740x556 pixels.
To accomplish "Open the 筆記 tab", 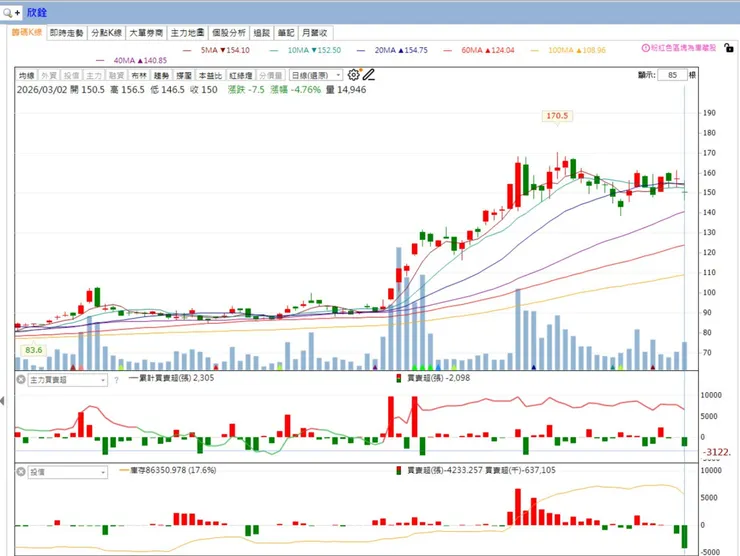I will click(286, 33).
